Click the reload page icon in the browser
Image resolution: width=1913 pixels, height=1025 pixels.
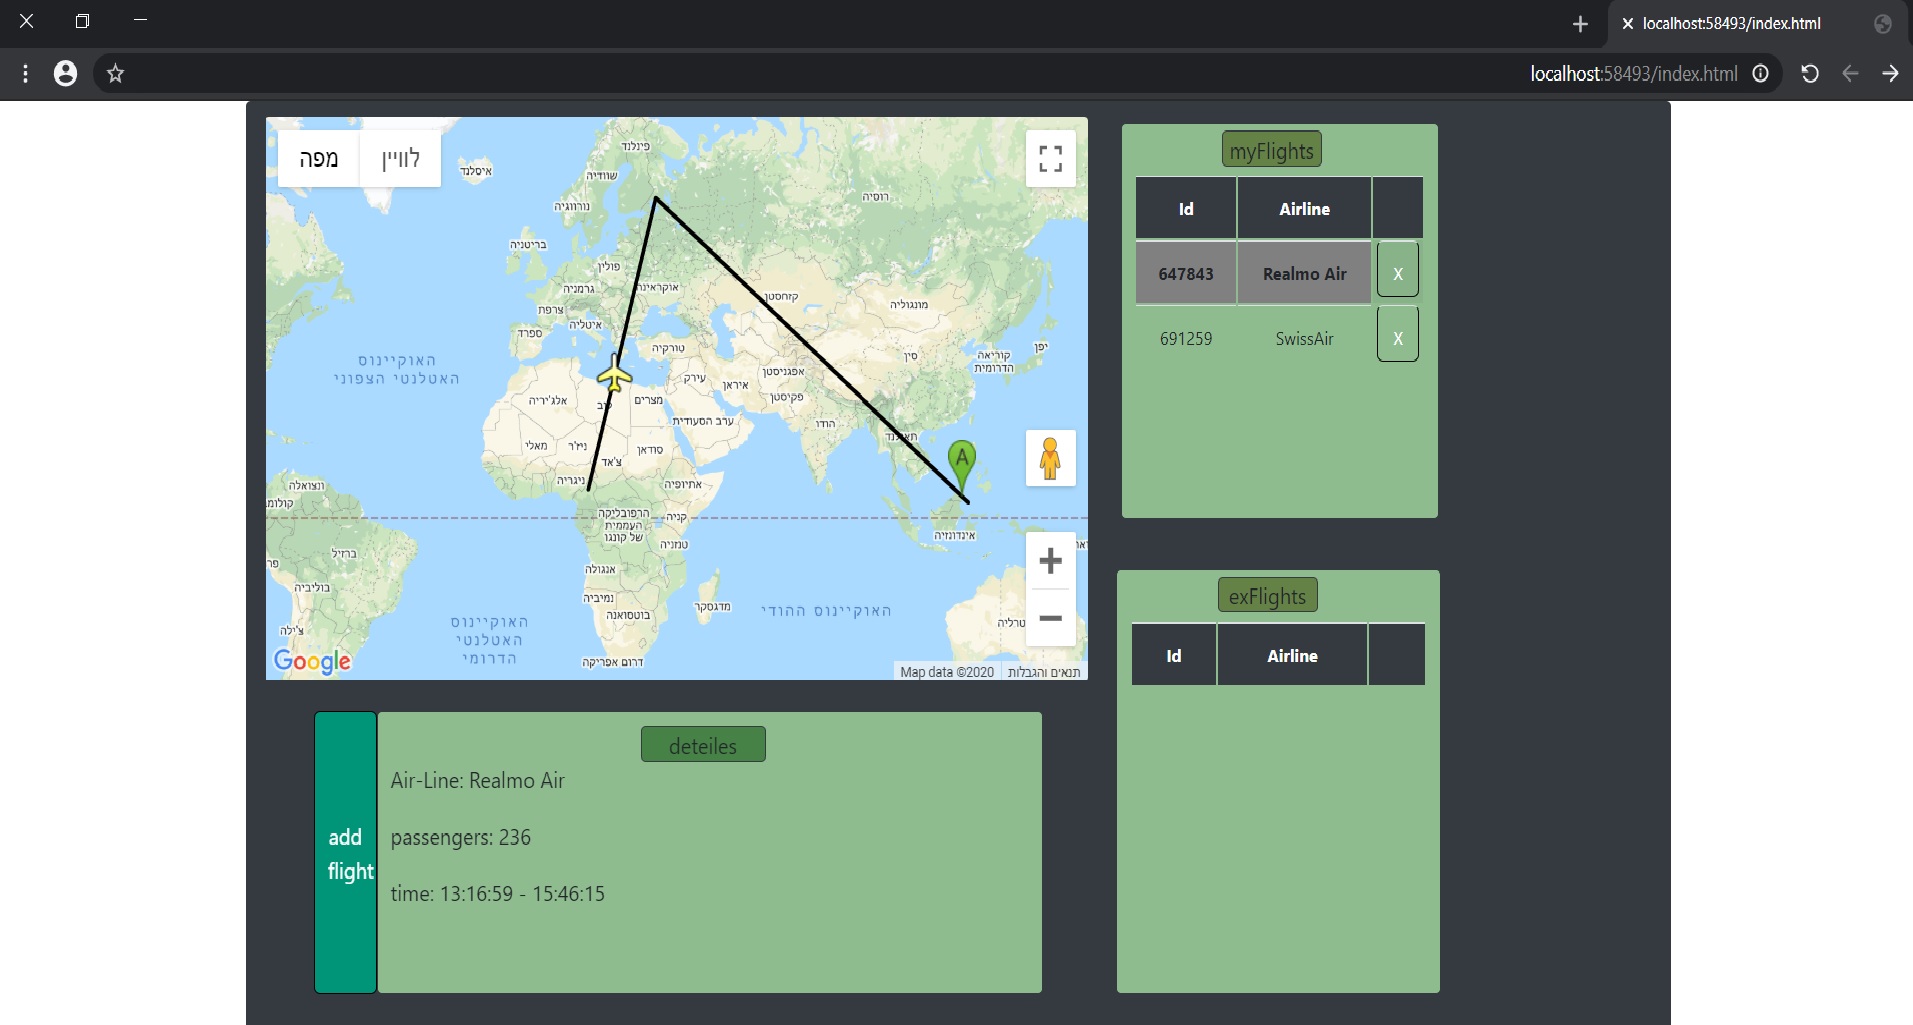coord(1809,73)
